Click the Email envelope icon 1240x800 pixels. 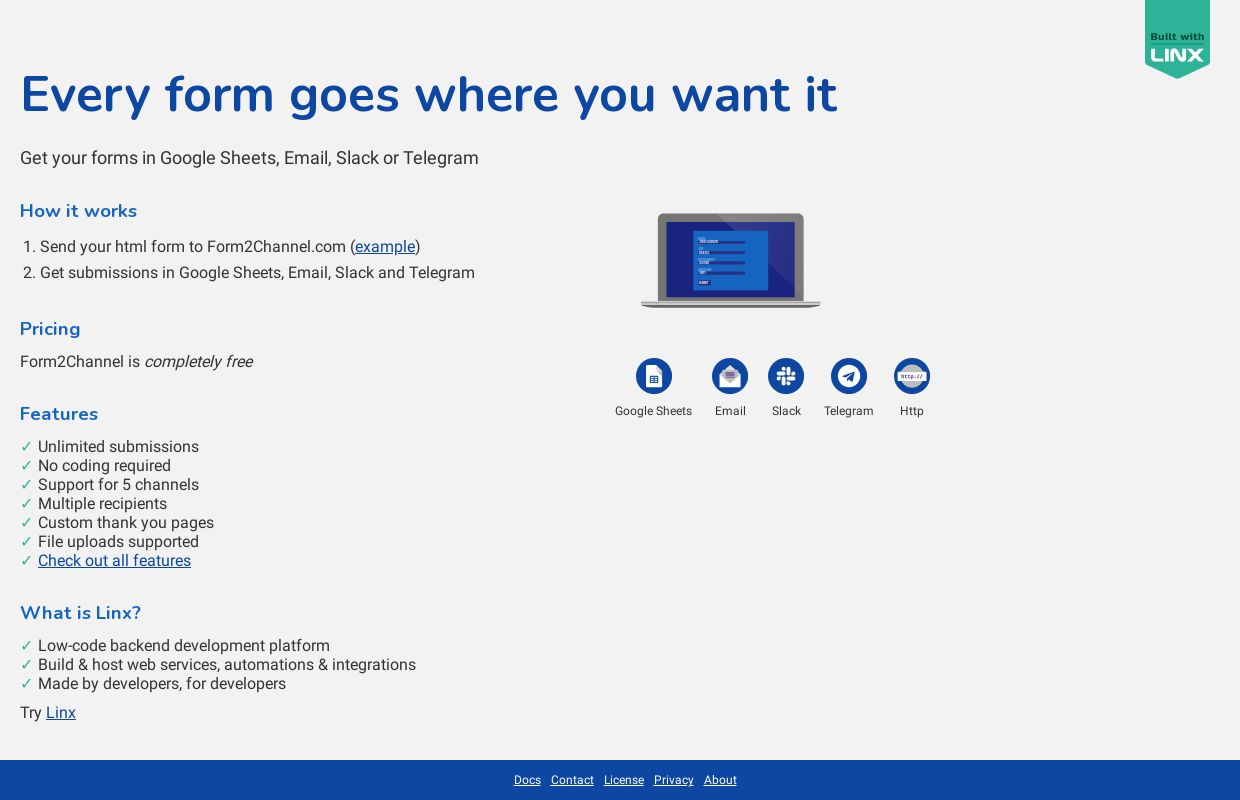coord(730,376)
